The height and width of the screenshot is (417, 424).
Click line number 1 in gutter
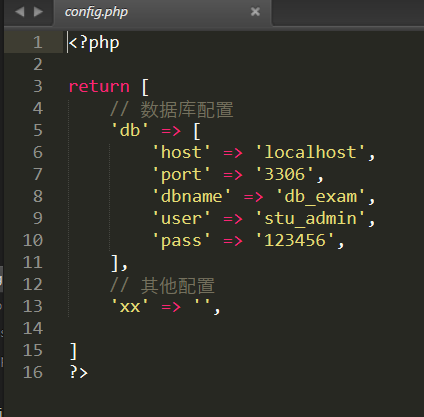click(x=37, y=43)
